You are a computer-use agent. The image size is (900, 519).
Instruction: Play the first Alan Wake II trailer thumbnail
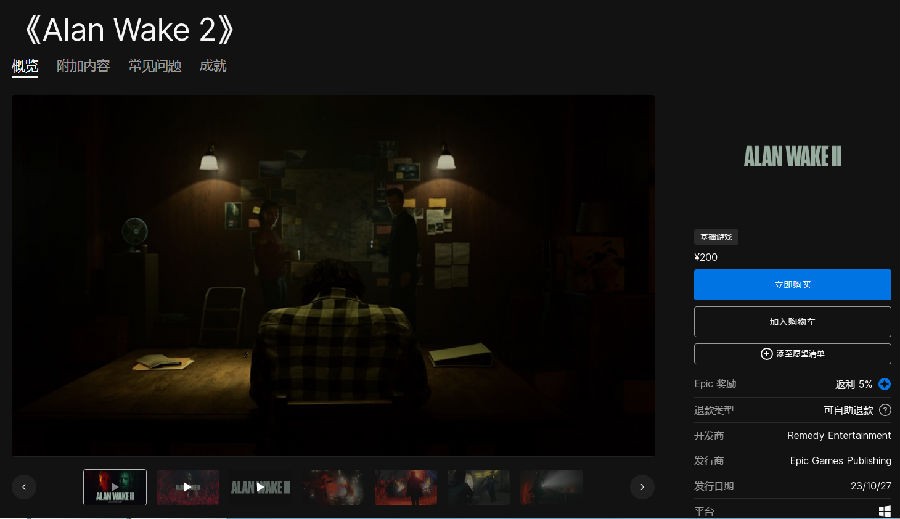click(115, 487)
